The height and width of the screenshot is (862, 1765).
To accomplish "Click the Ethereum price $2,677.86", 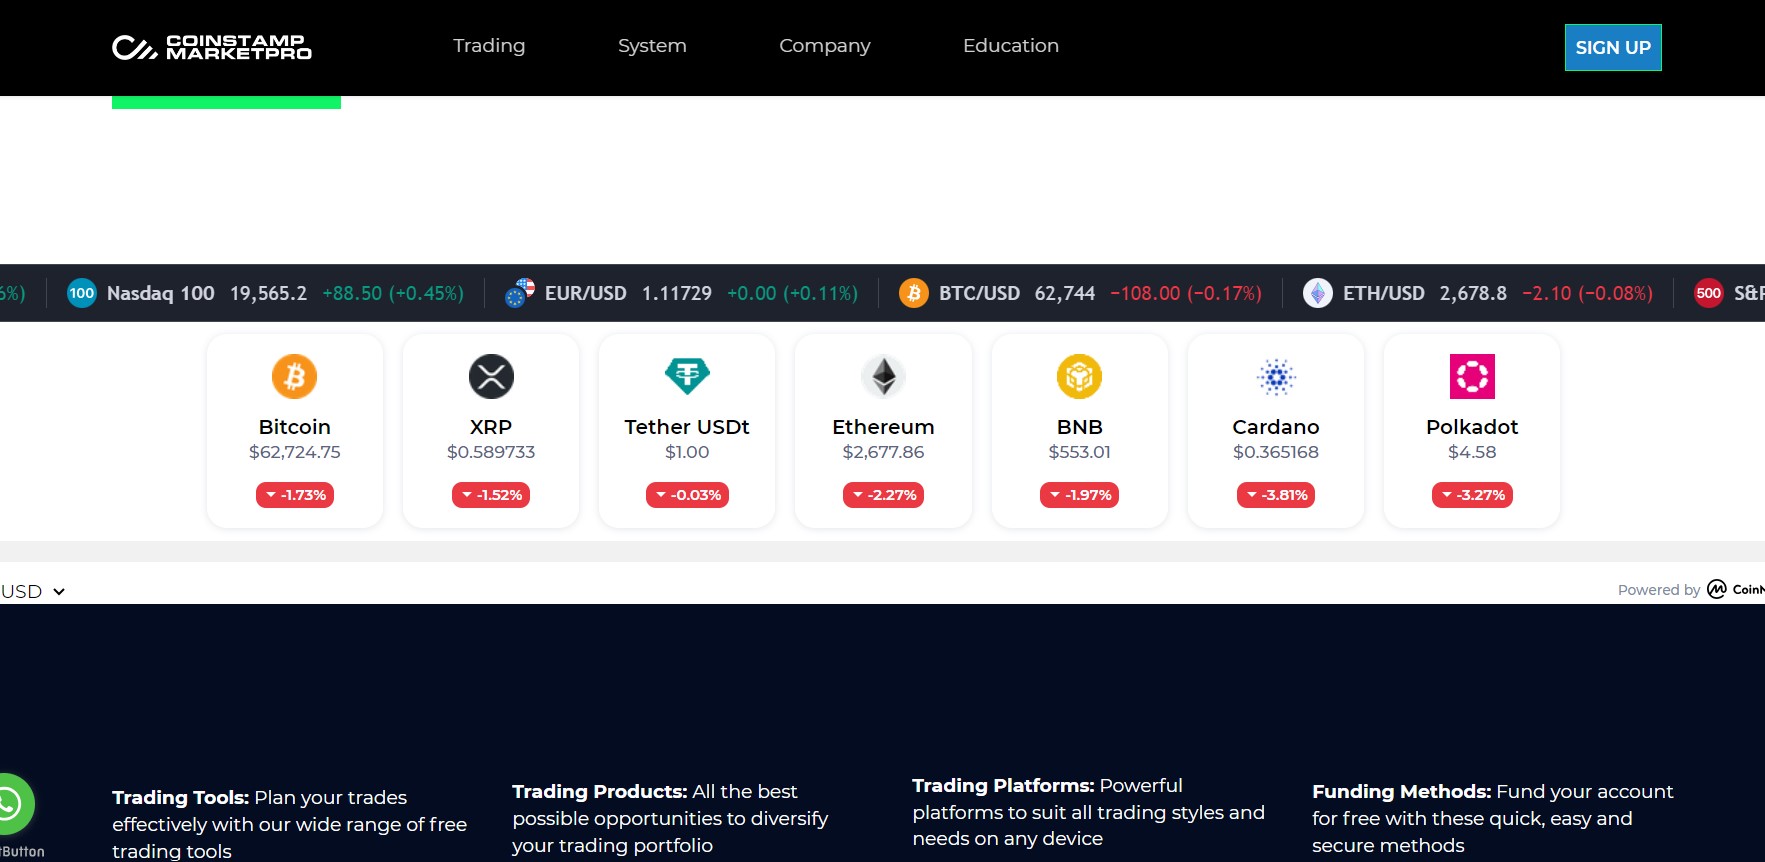I will (x=884, y=452).
